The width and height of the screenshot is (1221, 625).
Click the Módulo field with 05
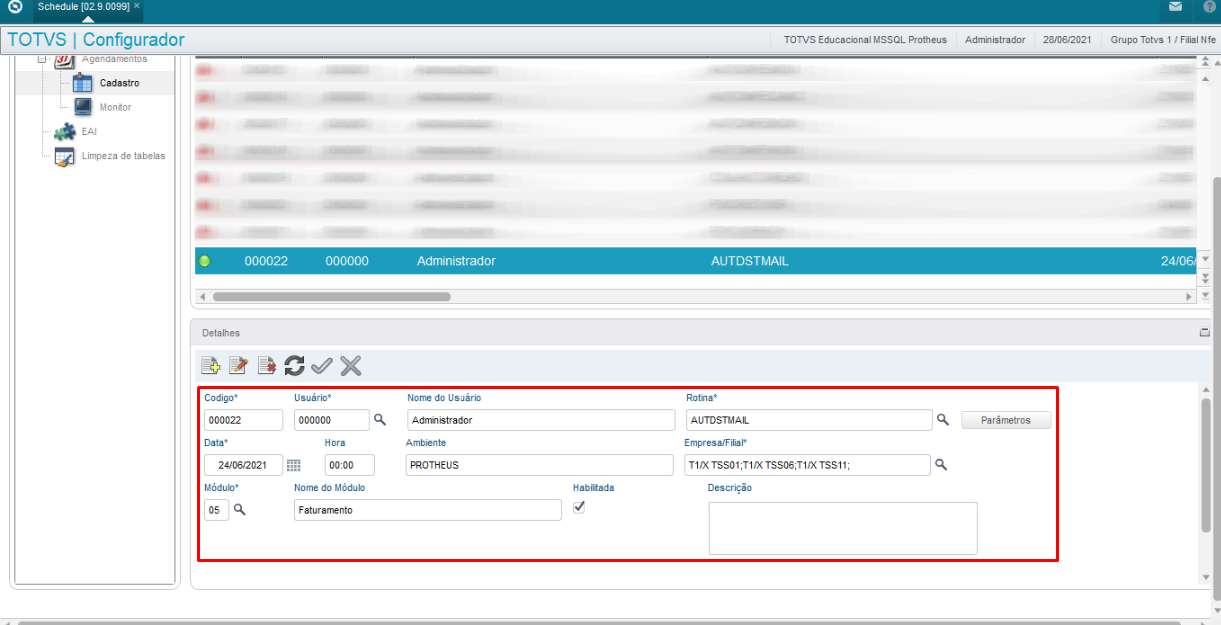(x=216, y=510)
